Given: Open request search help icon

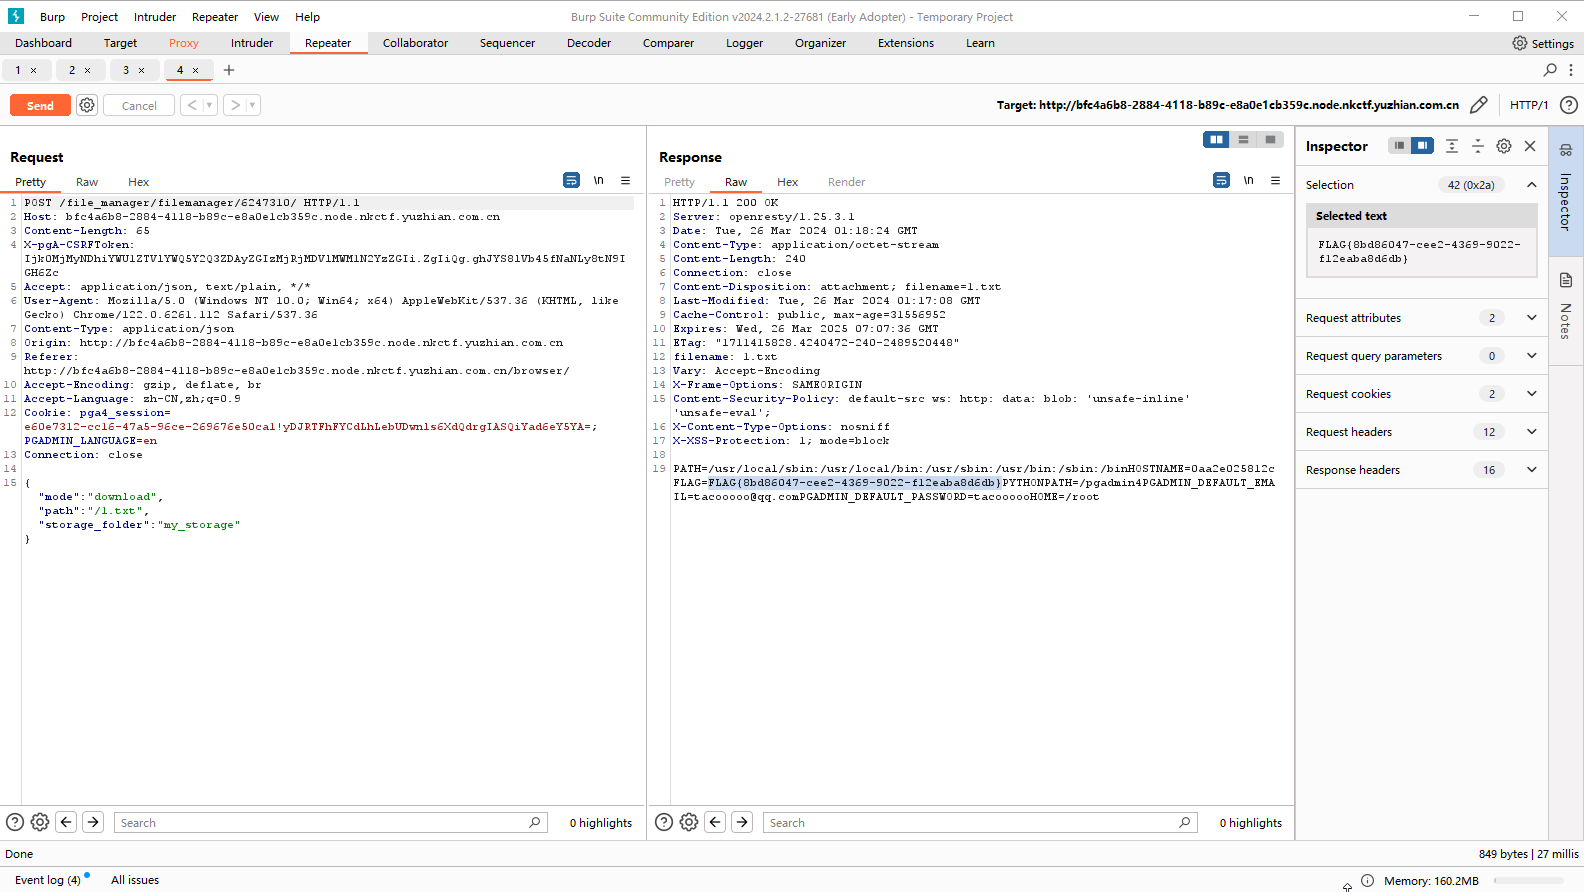Looking at the screenshot, I should coord(15,822).
